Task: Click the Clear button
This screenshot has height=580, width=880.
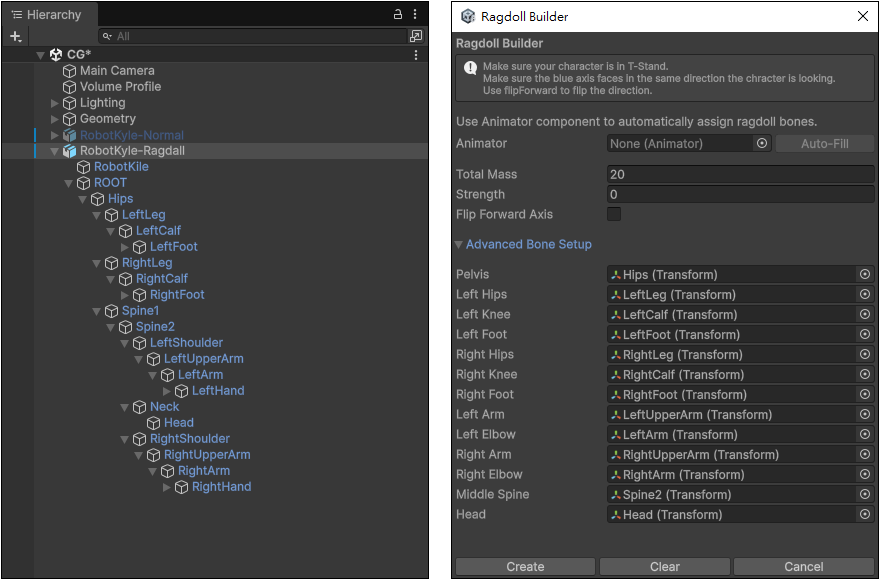Action: [665, 567]
